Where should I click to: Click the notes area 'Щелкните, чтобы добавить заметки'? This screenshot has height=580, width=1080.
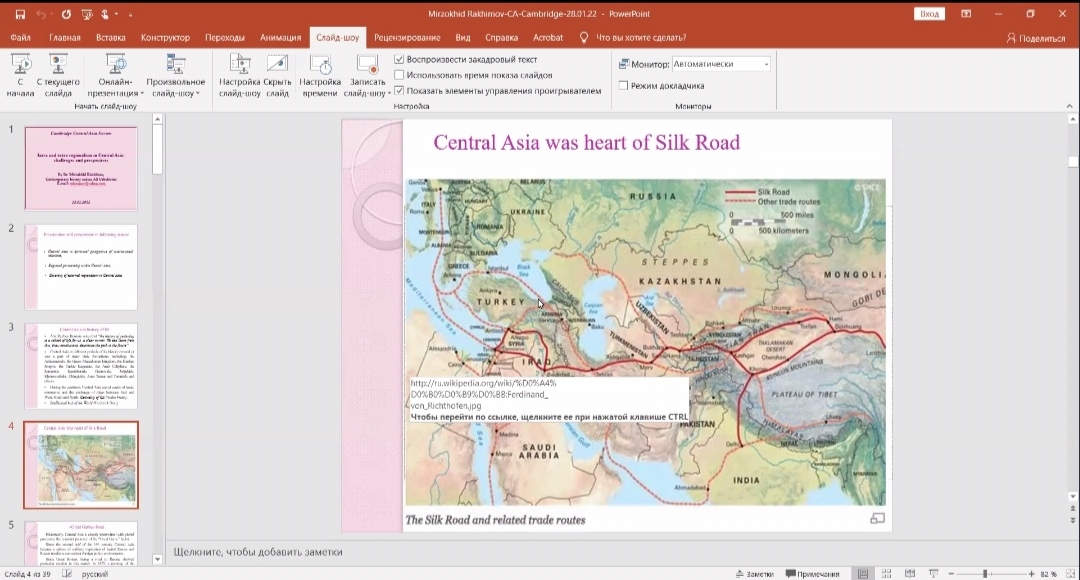tap(258, 552)
